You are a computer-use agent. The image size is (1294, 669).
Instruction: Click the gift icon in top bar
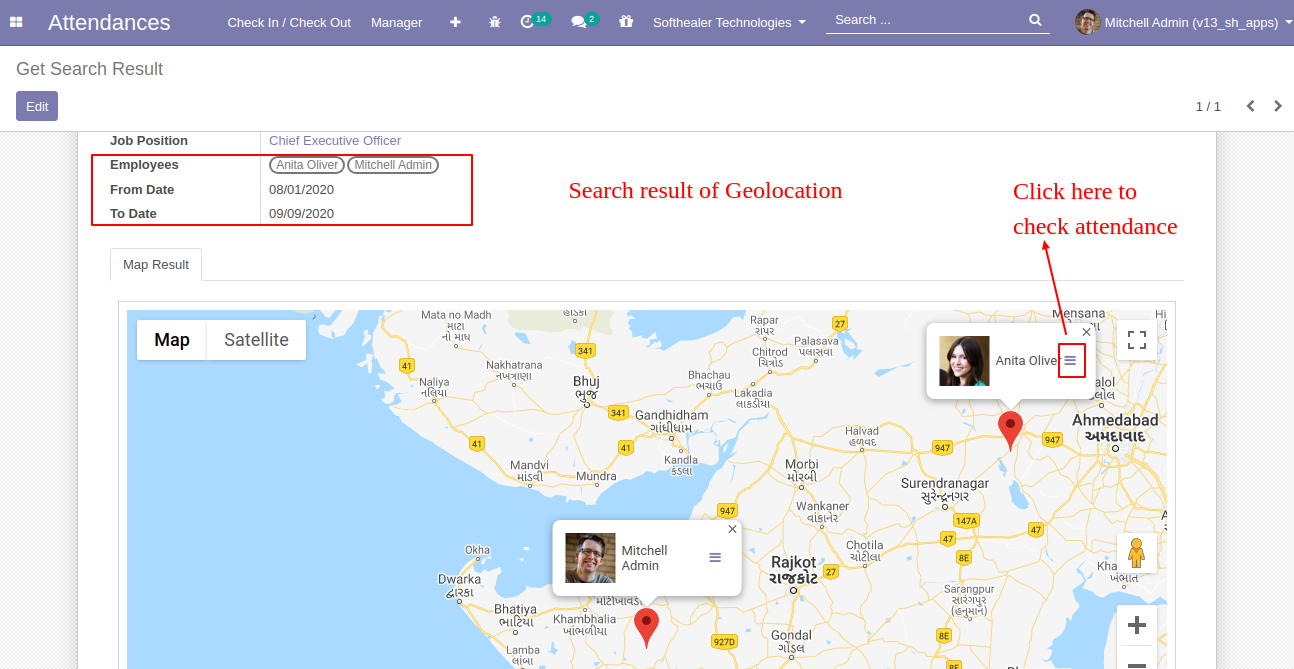[x=626, y=22]
